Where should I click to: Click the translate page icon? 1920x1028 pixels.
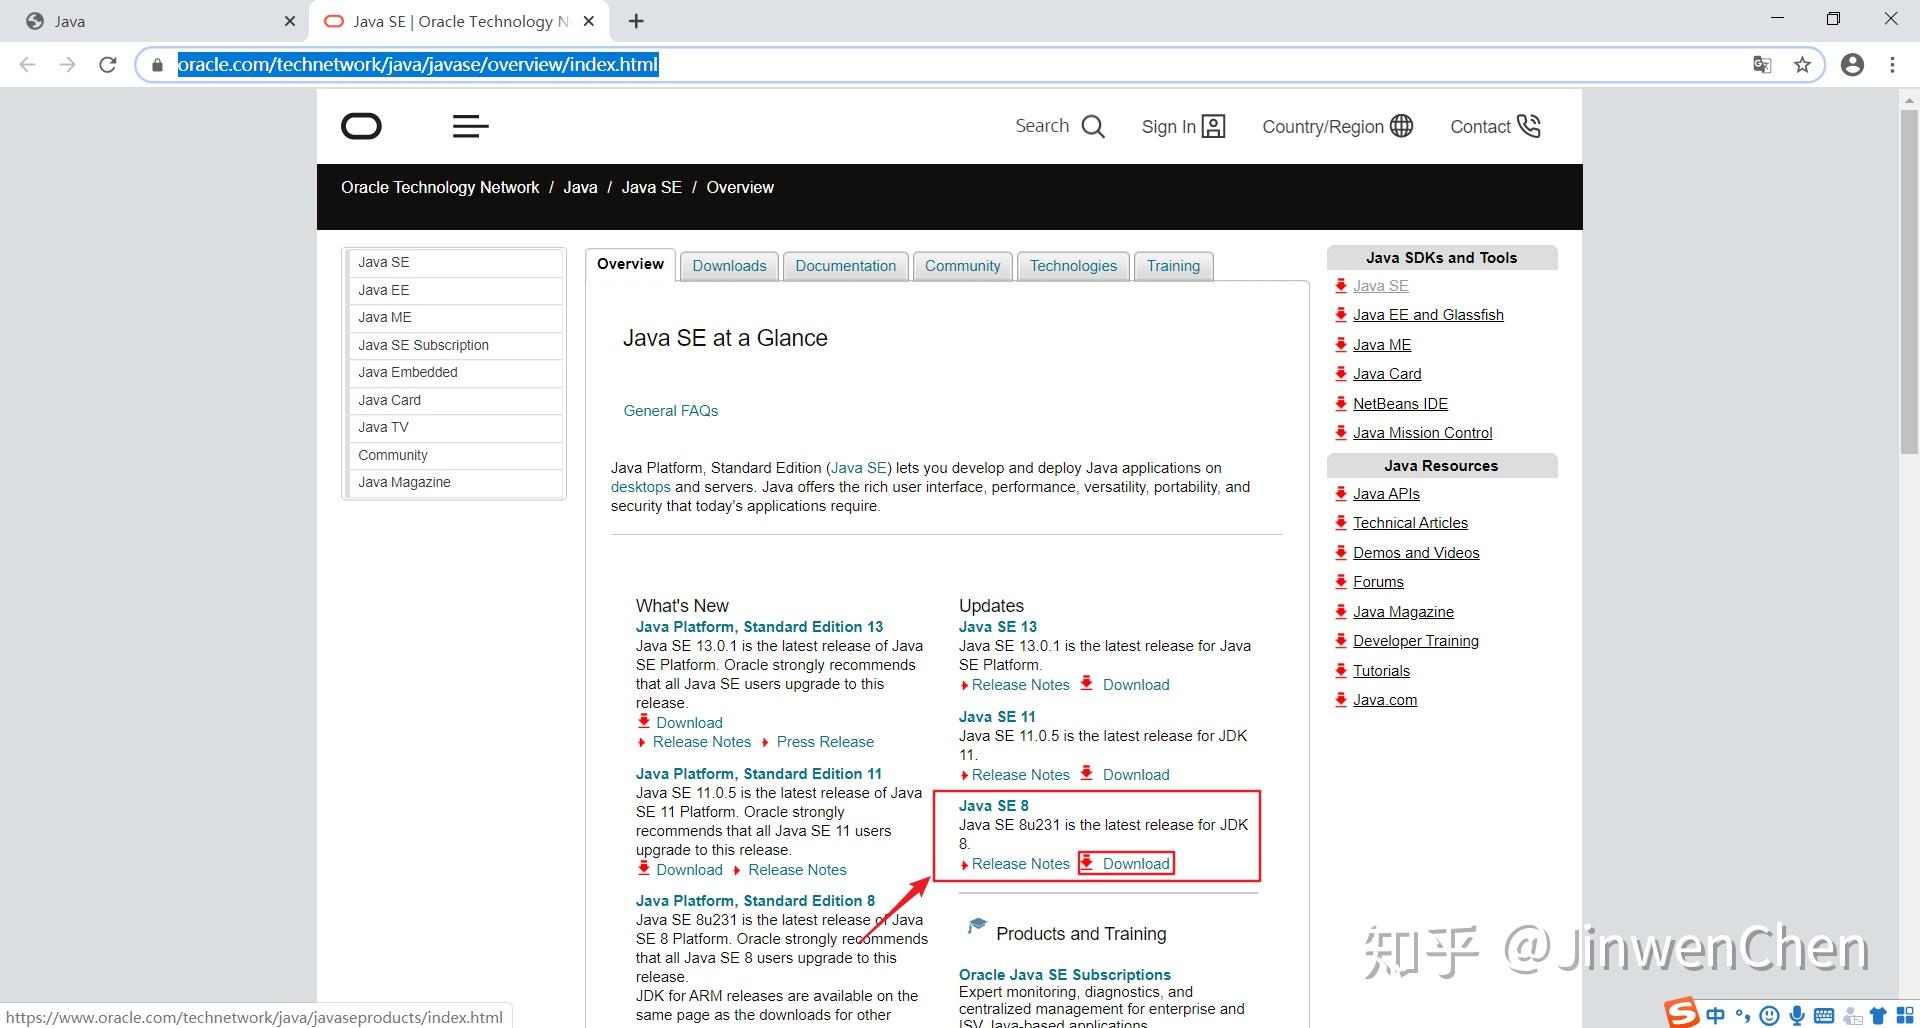pyautogui.click(x=1762, y=65)
